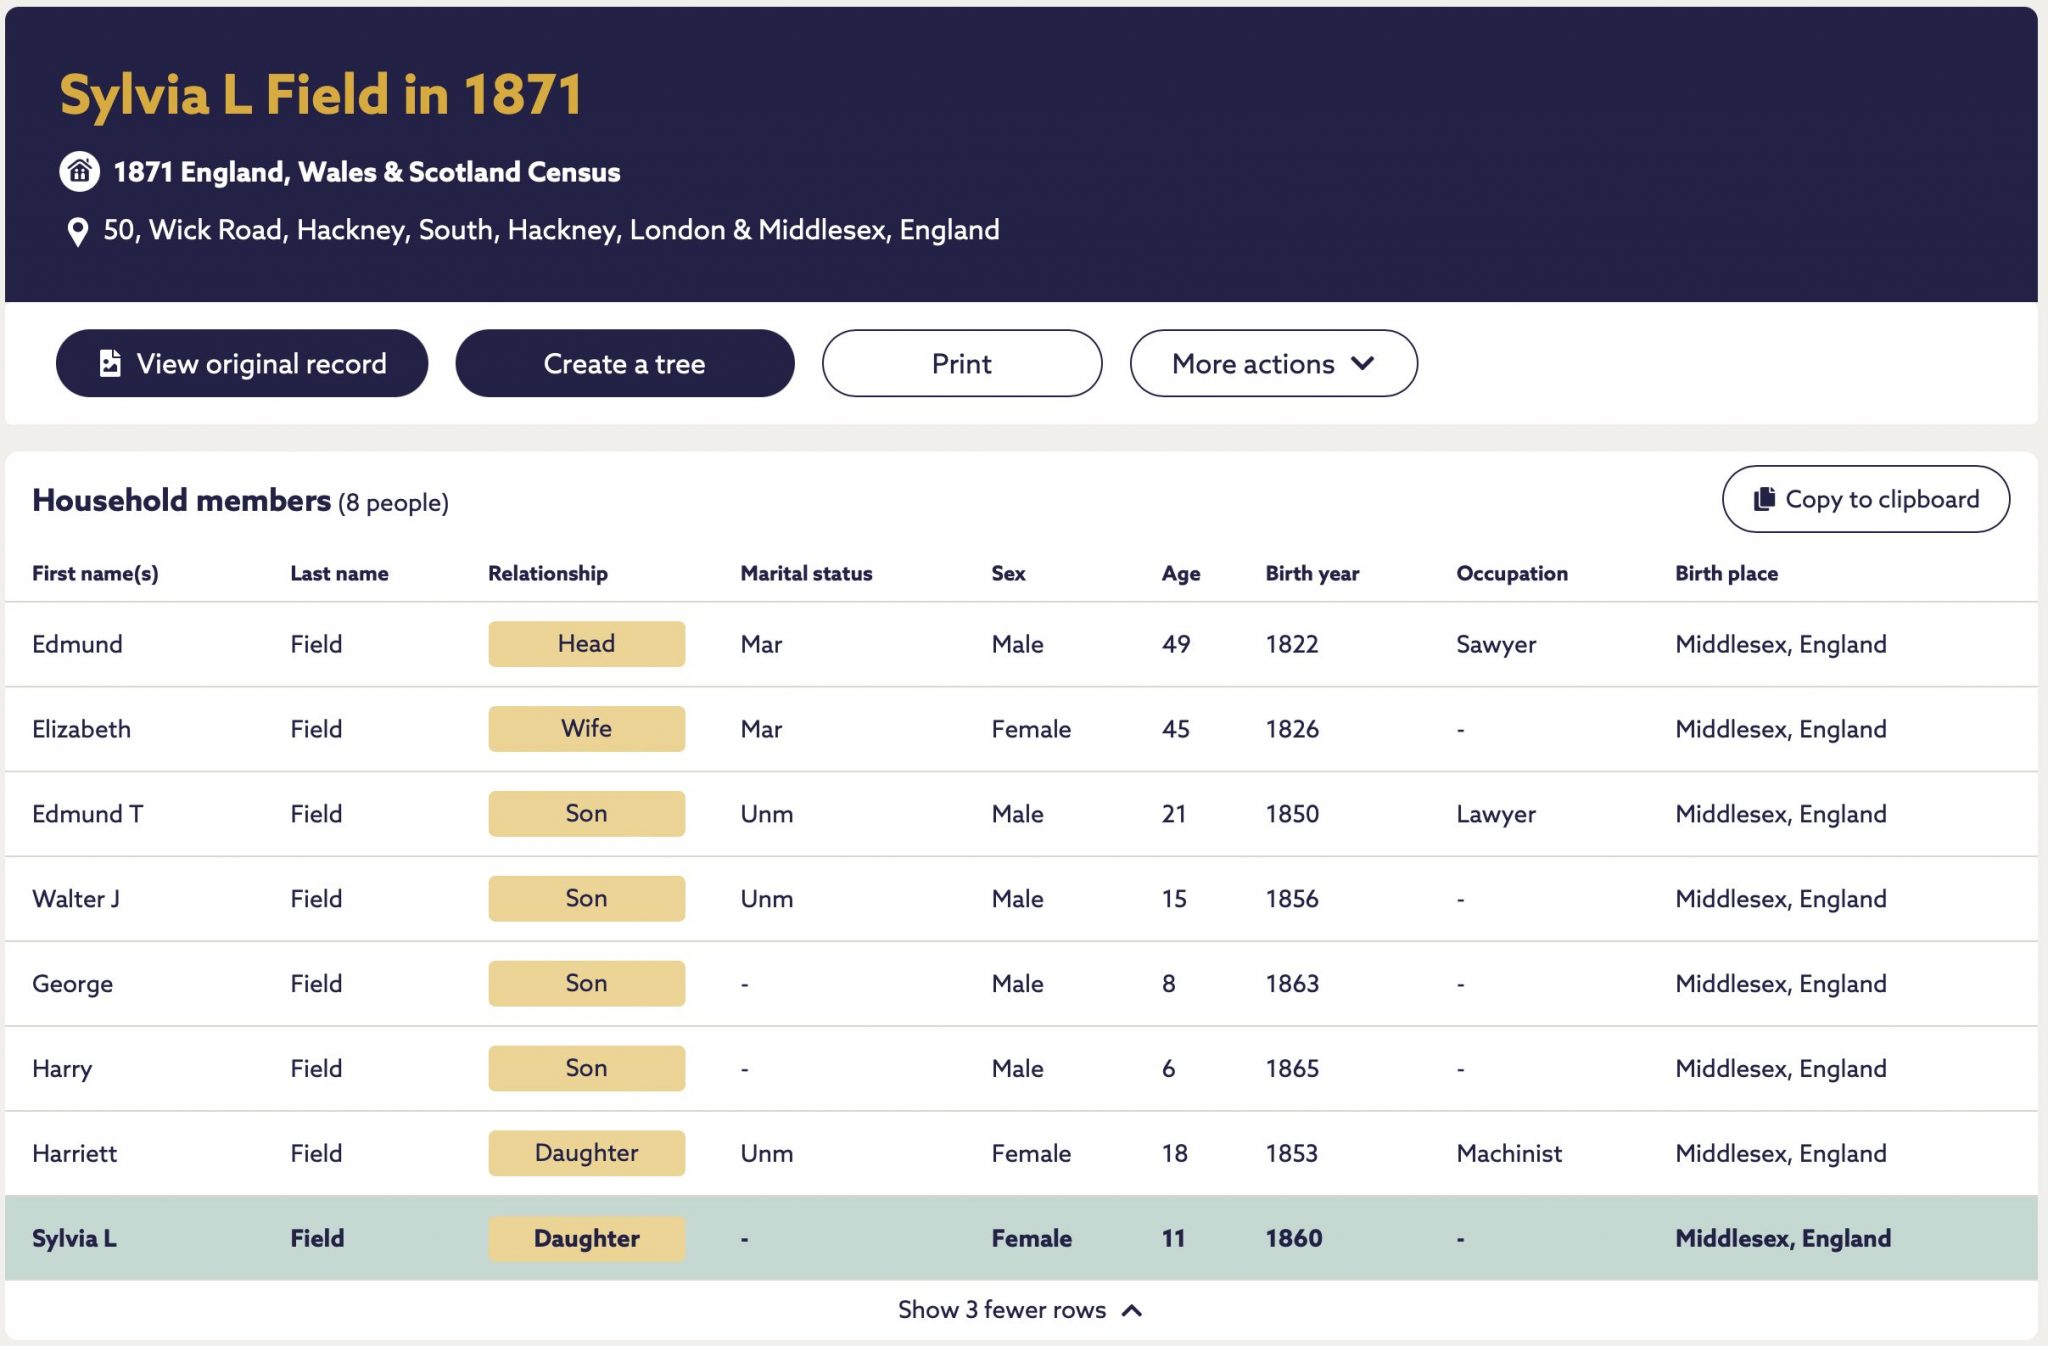This screenshot has width=2048, height=1346.
Task: Click the Machinist occupation cell
Action: click(x=1509, y=1153)
